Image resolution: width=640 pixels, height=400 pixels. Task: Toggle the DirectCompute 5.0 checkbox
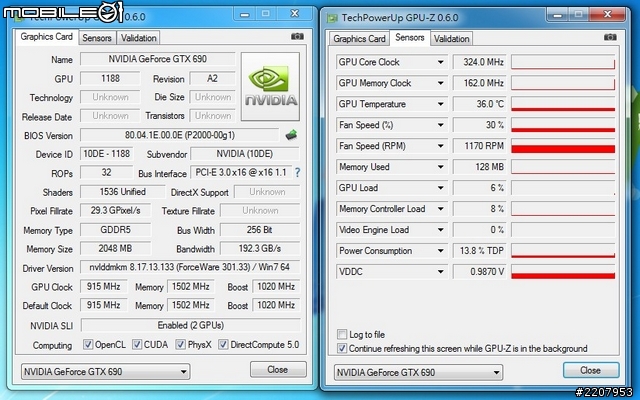point(223,344)
